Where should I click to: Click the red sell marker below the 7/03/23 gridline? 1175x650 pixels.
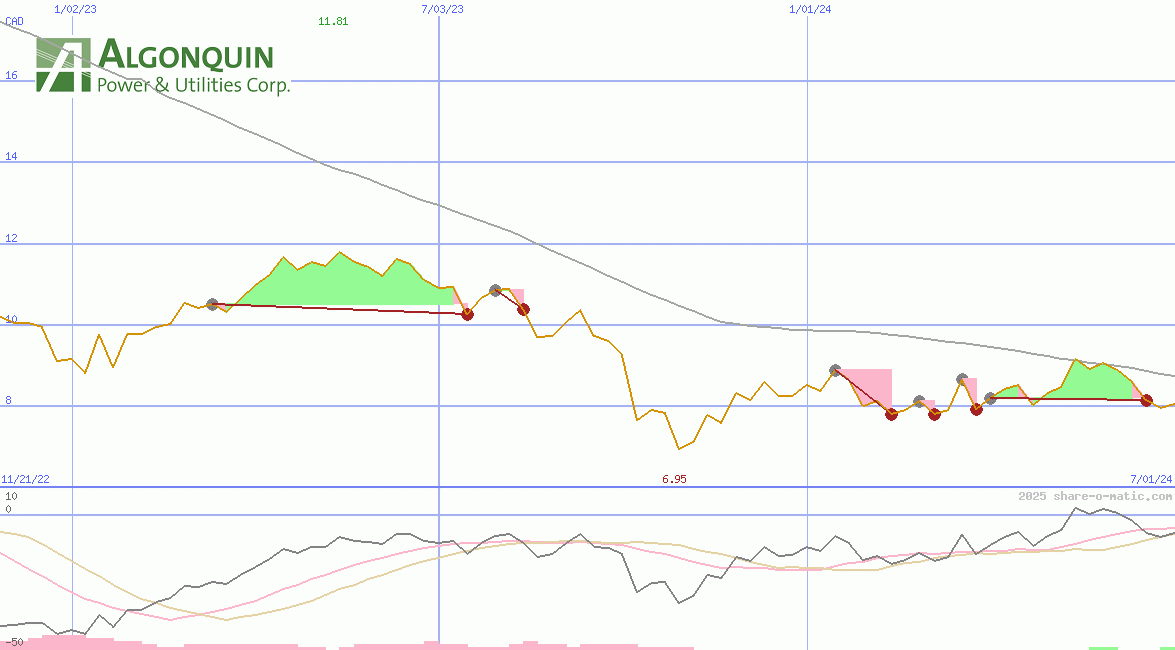(x=468, y=315)
